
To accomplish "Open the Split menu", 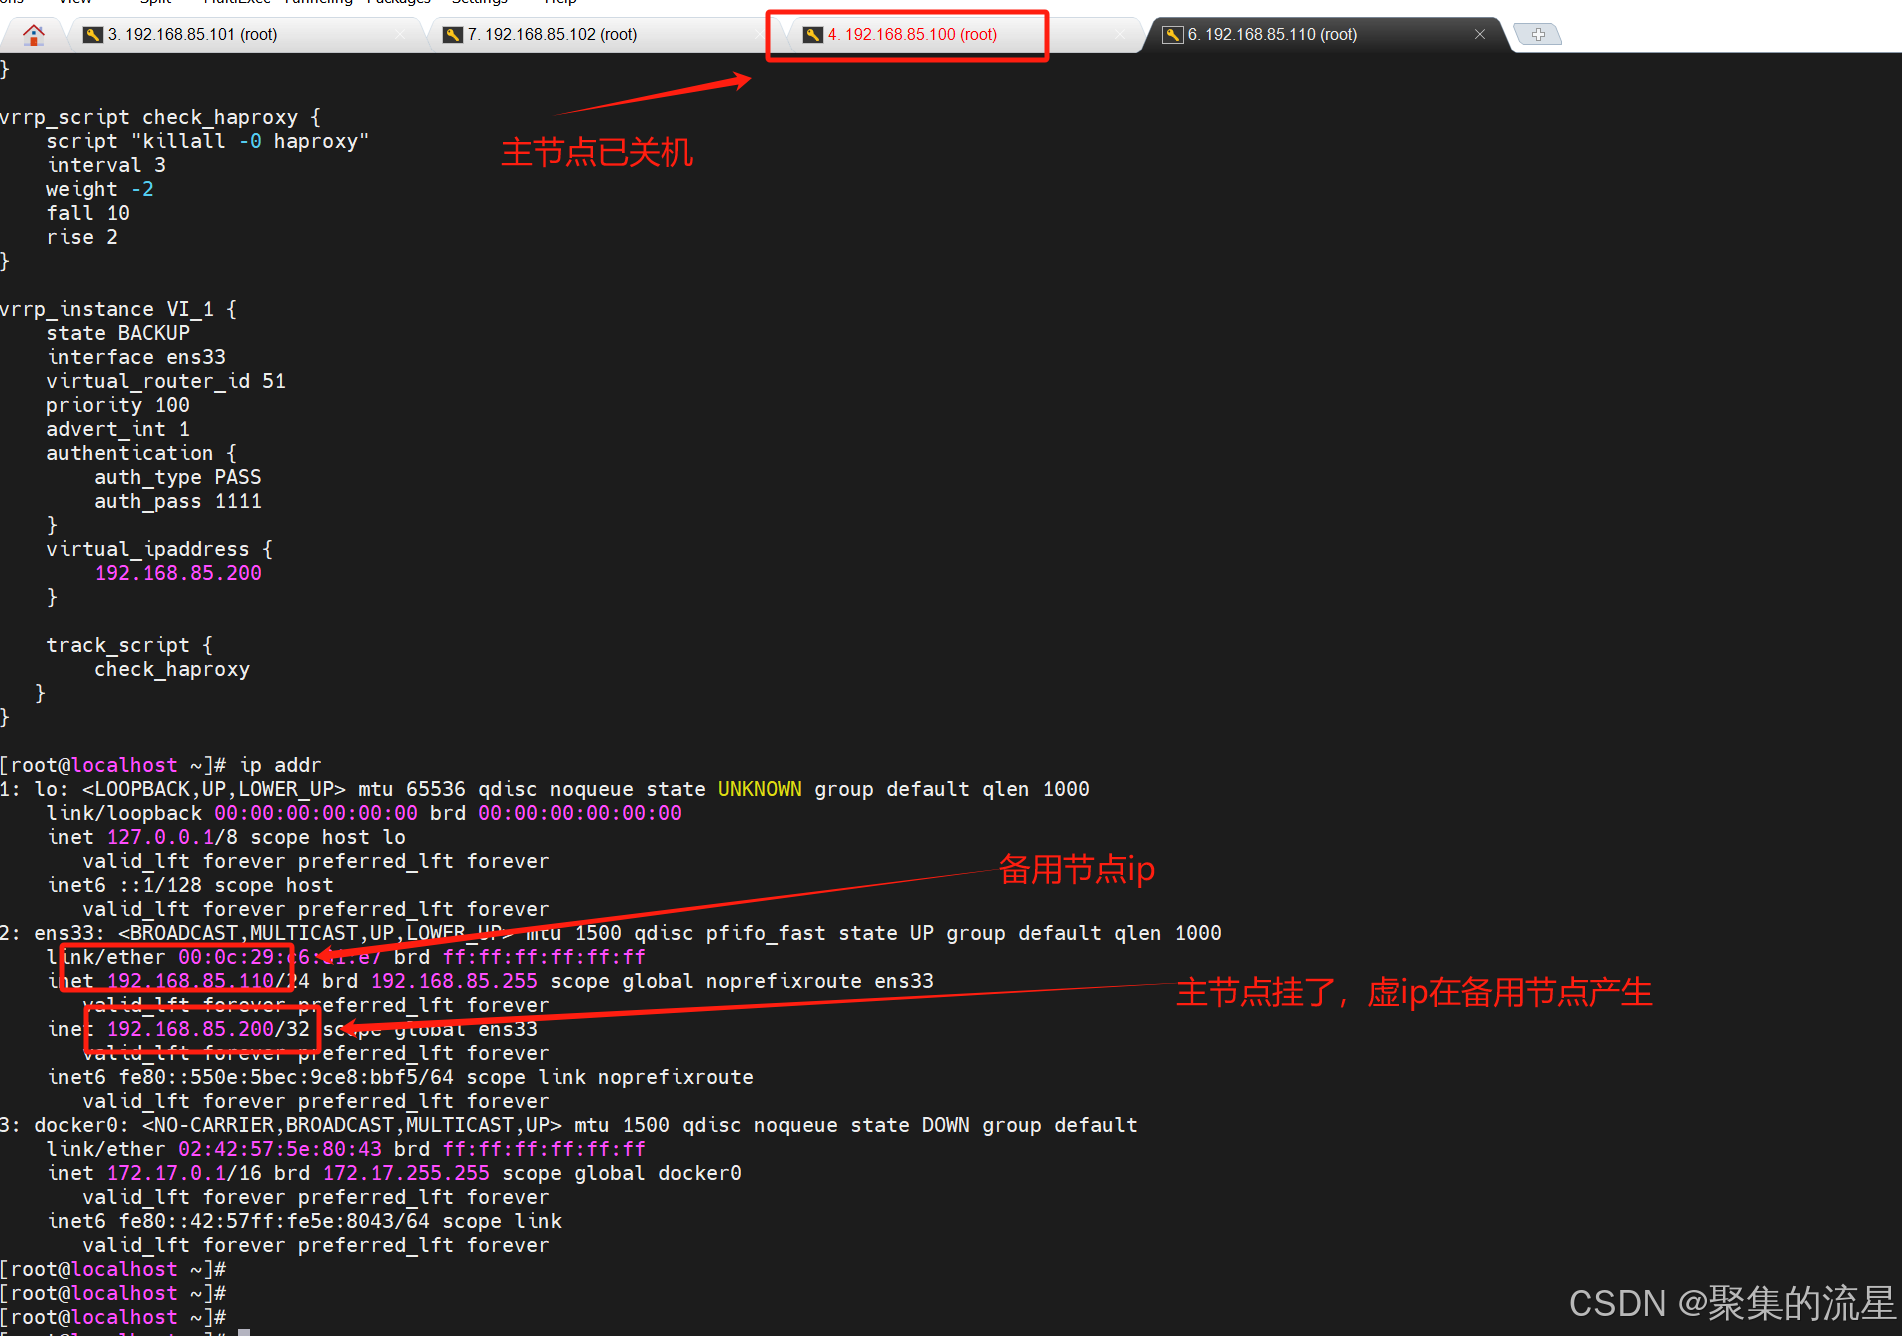I will pos(155,3).
